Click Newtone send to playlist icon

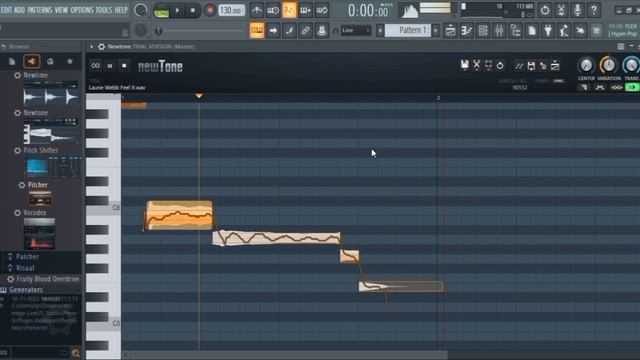555,65
